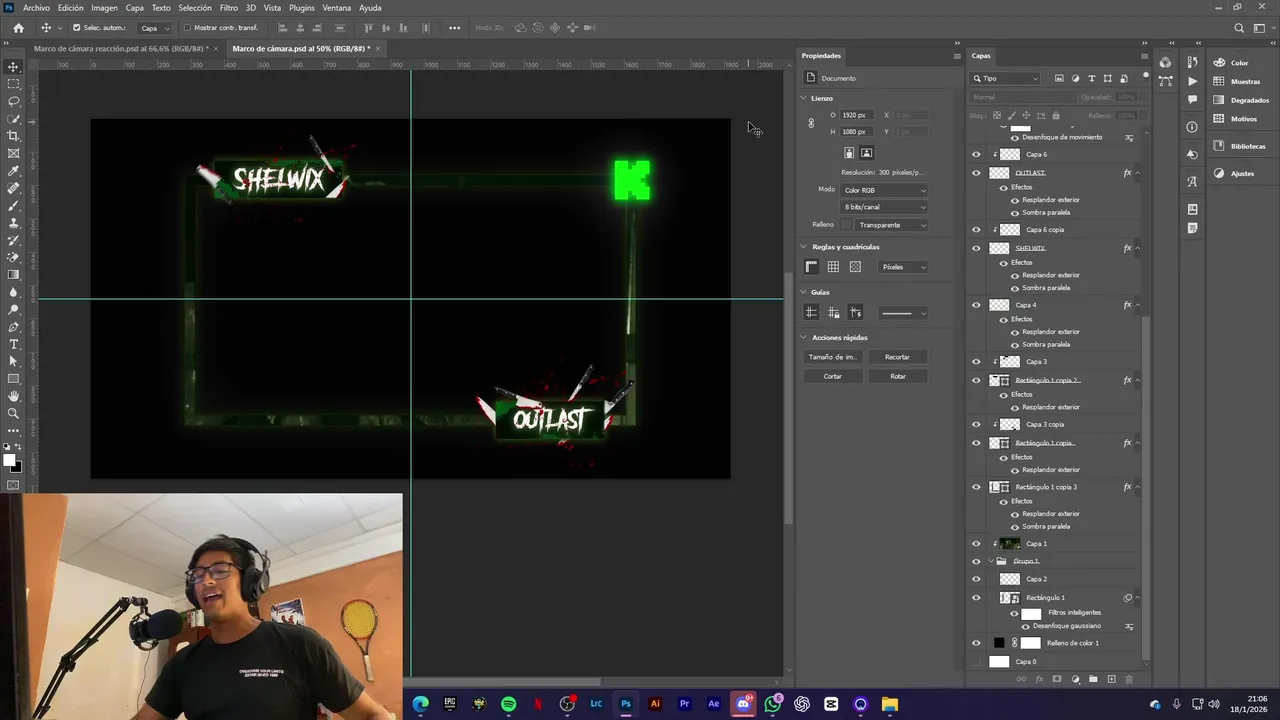Select the Frame tool
The image size is (1280, 720).
pos(13,153)
